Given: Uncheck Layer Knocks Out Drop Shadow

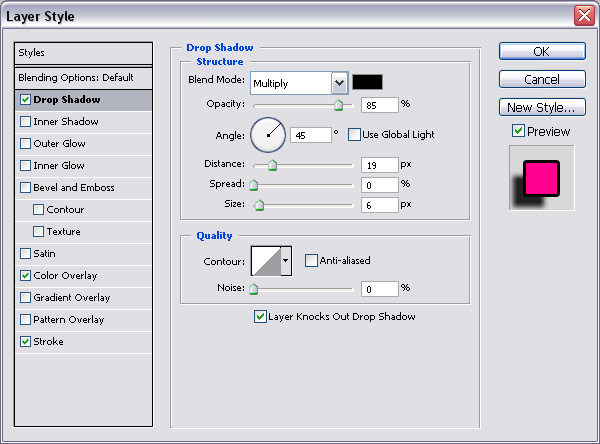Looking at the screenshot, I should [x=261, y=317].
